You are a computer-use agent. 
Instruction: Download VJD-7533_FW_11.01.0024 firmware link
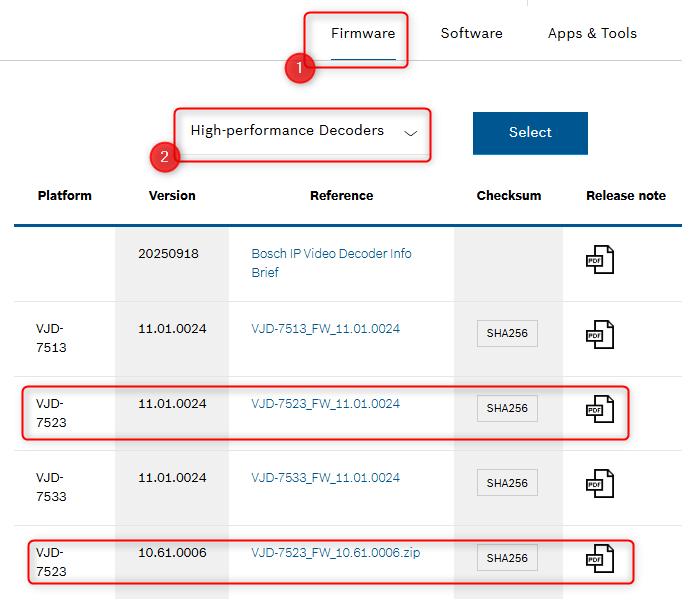click(325, 478)
